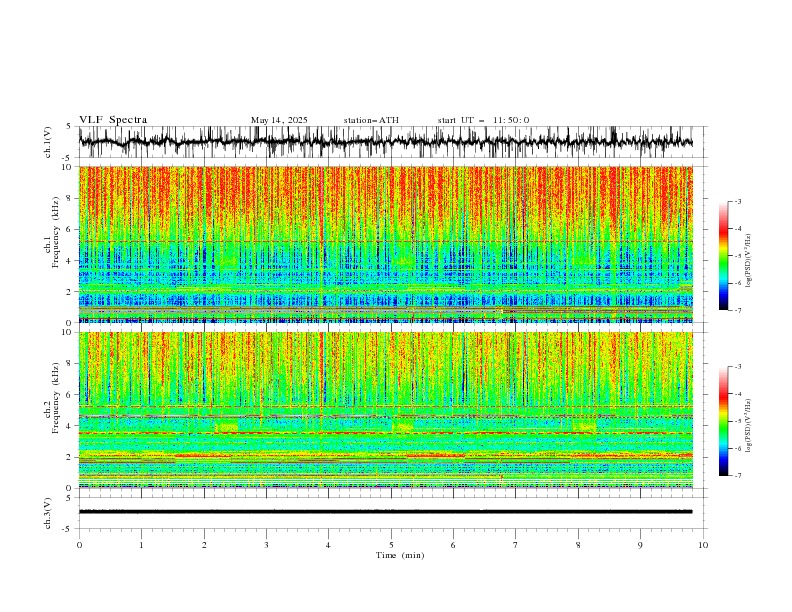Click time axis tick label "1"
This screenshot has width=792, height=612.
(x=142, y=545)
